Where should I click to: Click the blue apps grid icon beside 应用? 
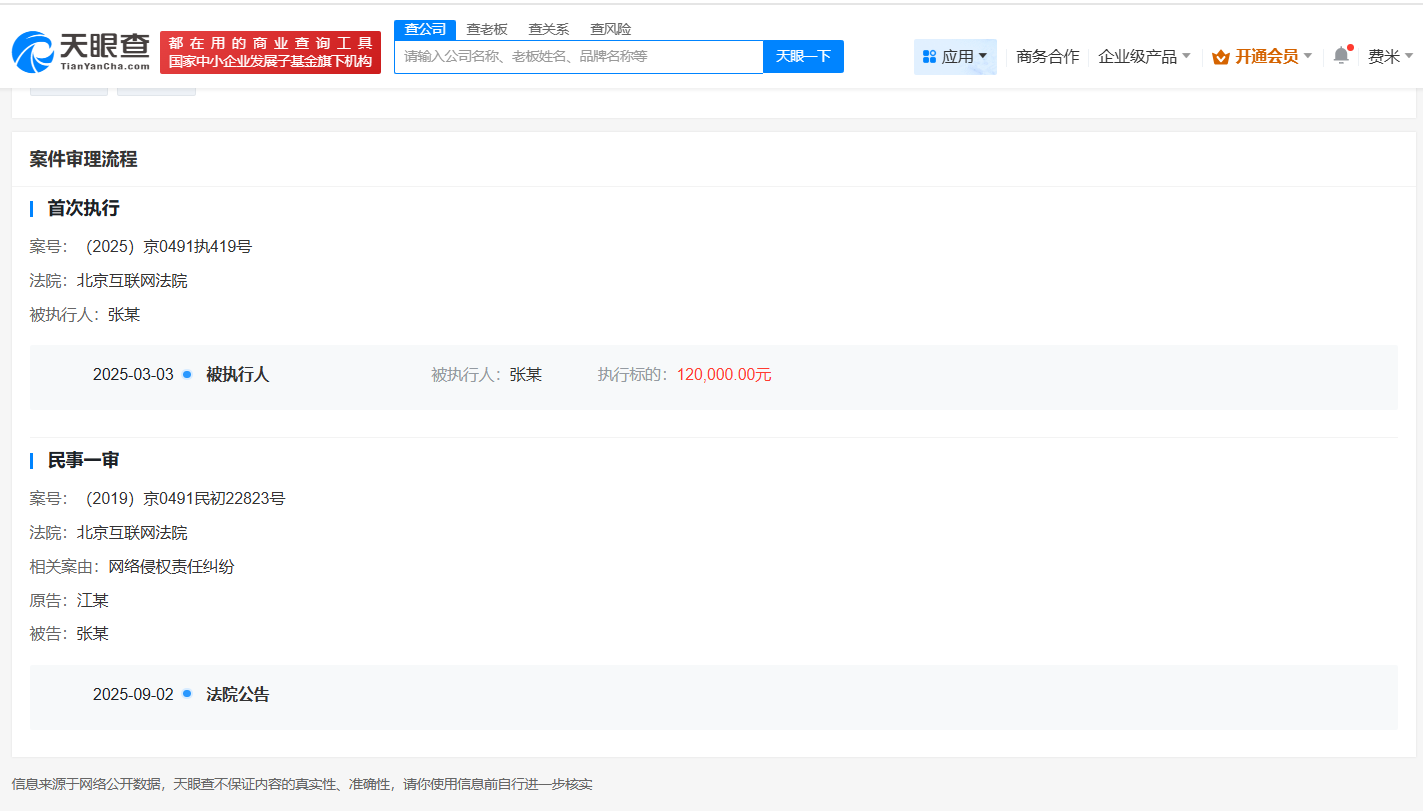(x=931, y=56)
